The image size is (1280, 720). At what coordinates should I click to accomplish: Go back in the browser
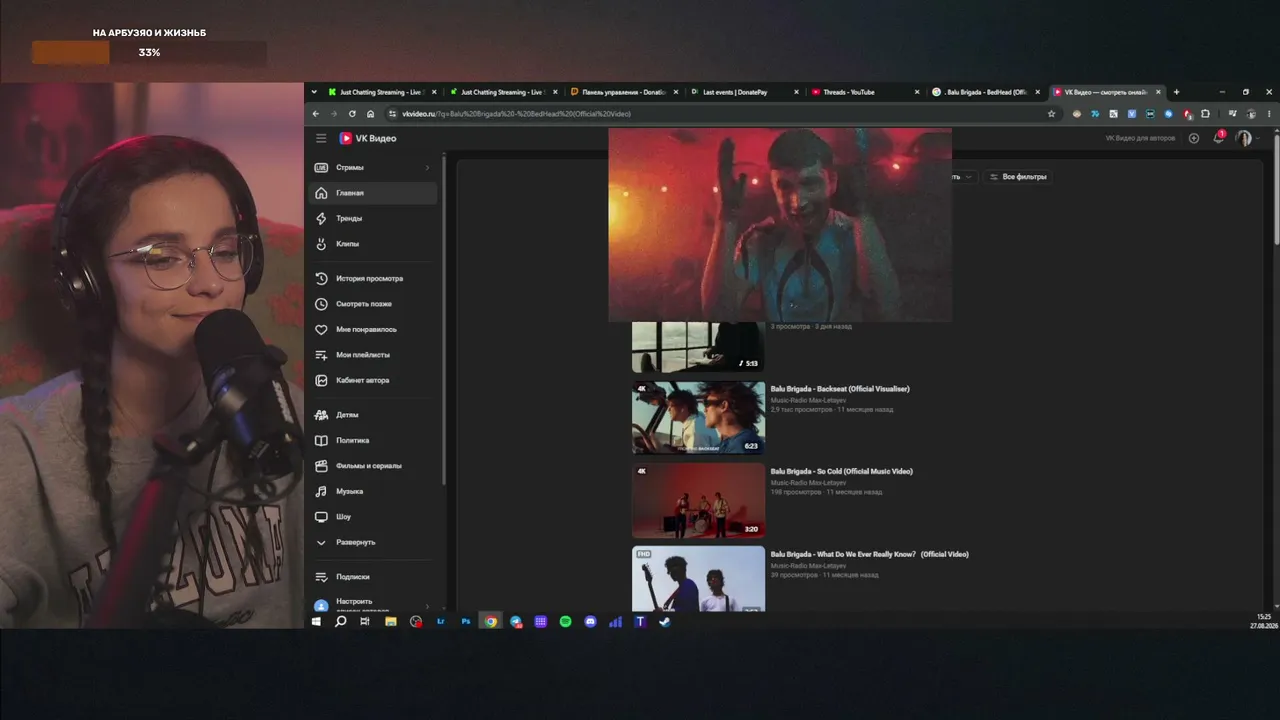pyautogui.click(x=316, y=114)
